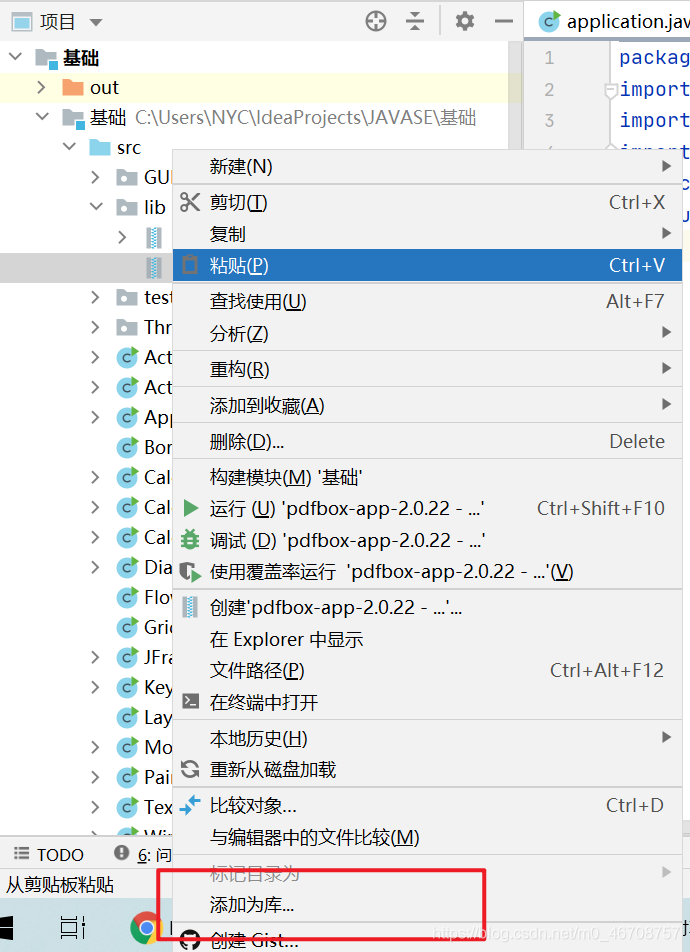Choose 新建(N) from context menu
690x952 pixels.
point(427,166)
